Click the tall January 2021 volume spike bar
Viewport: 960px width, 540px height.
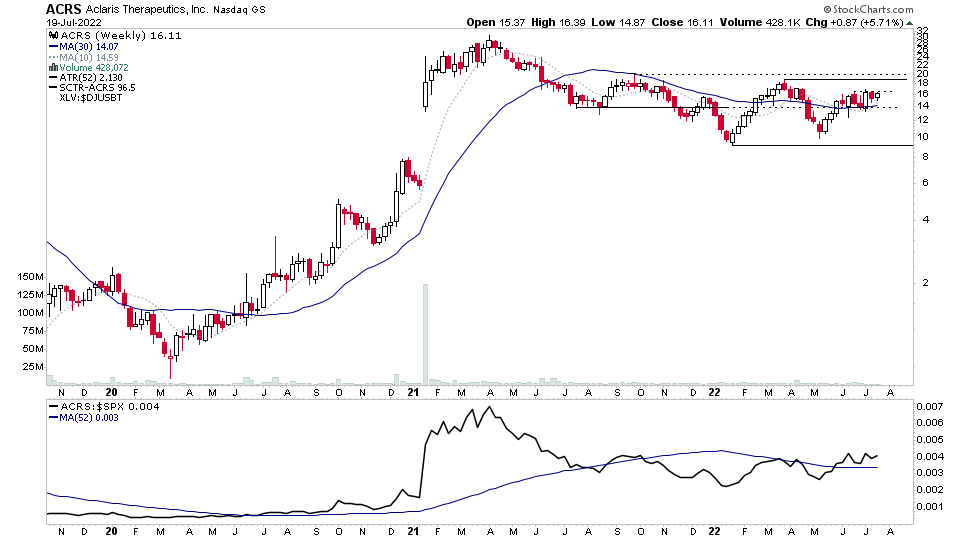click(426, 334)
